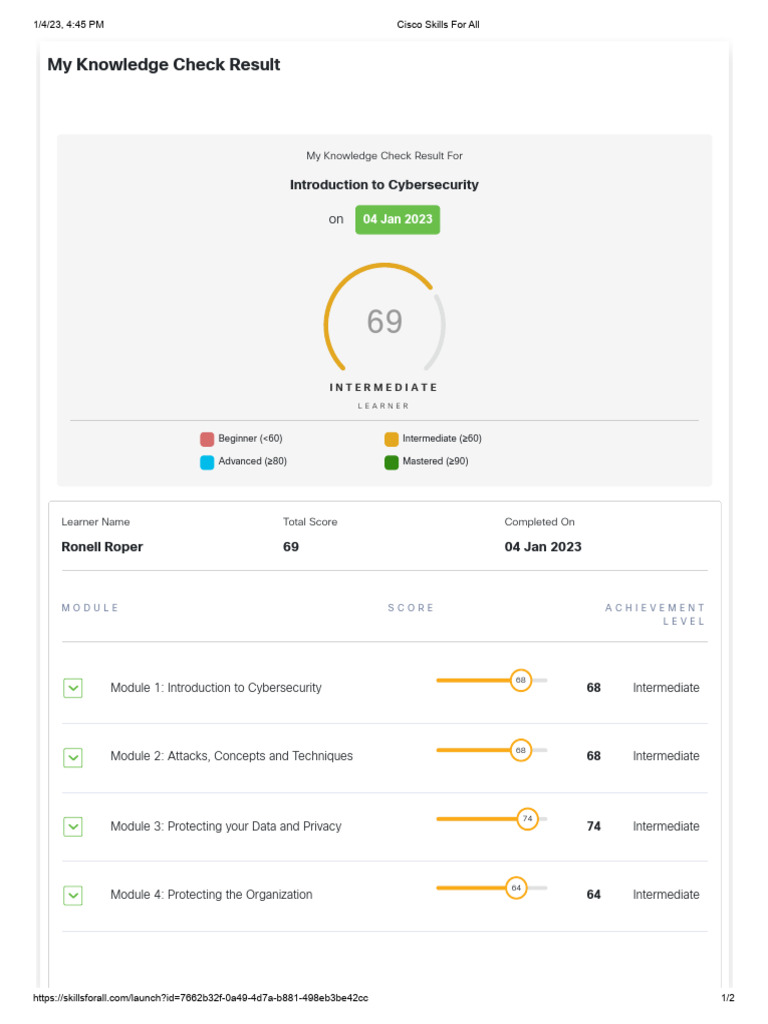This screenshot has width=768, height=1024.
Task: Click the Module 2 score slider handle
Action: 520,750
